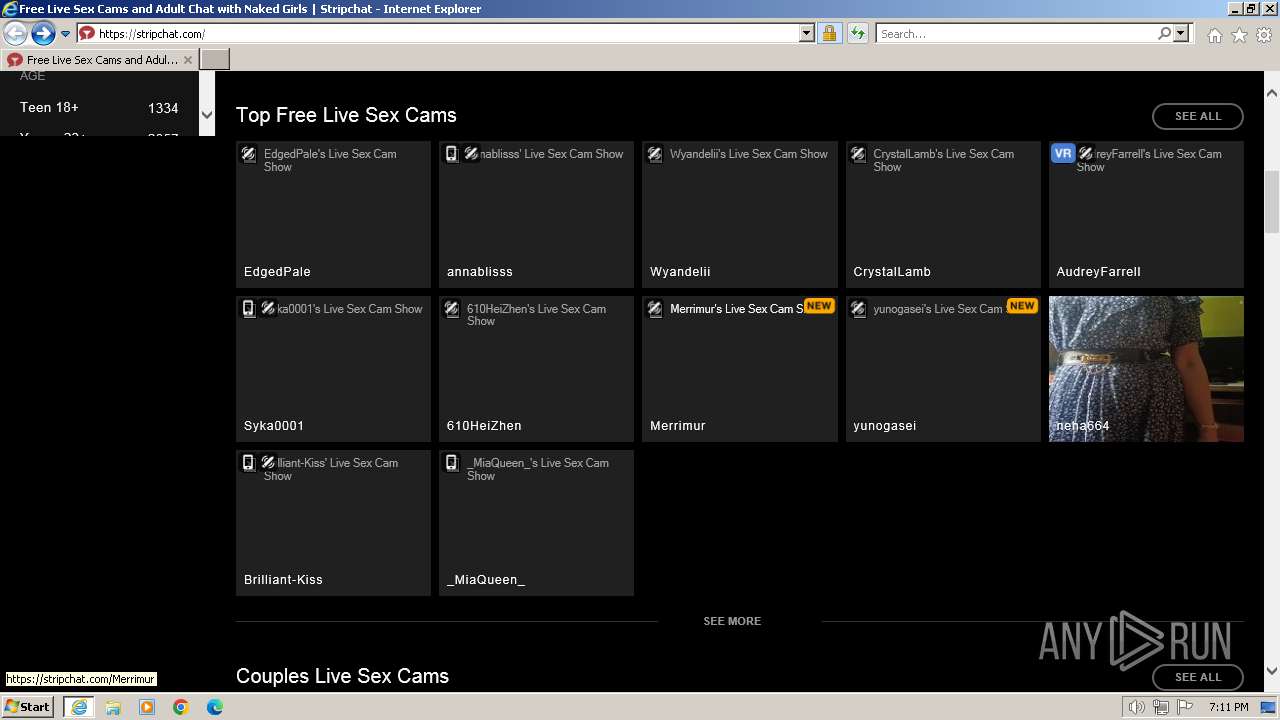Screen dimensions: 1280x720
Task: Click the system clock 7:11 PM
Action: pyautogui.click(x=1228, y=707)
